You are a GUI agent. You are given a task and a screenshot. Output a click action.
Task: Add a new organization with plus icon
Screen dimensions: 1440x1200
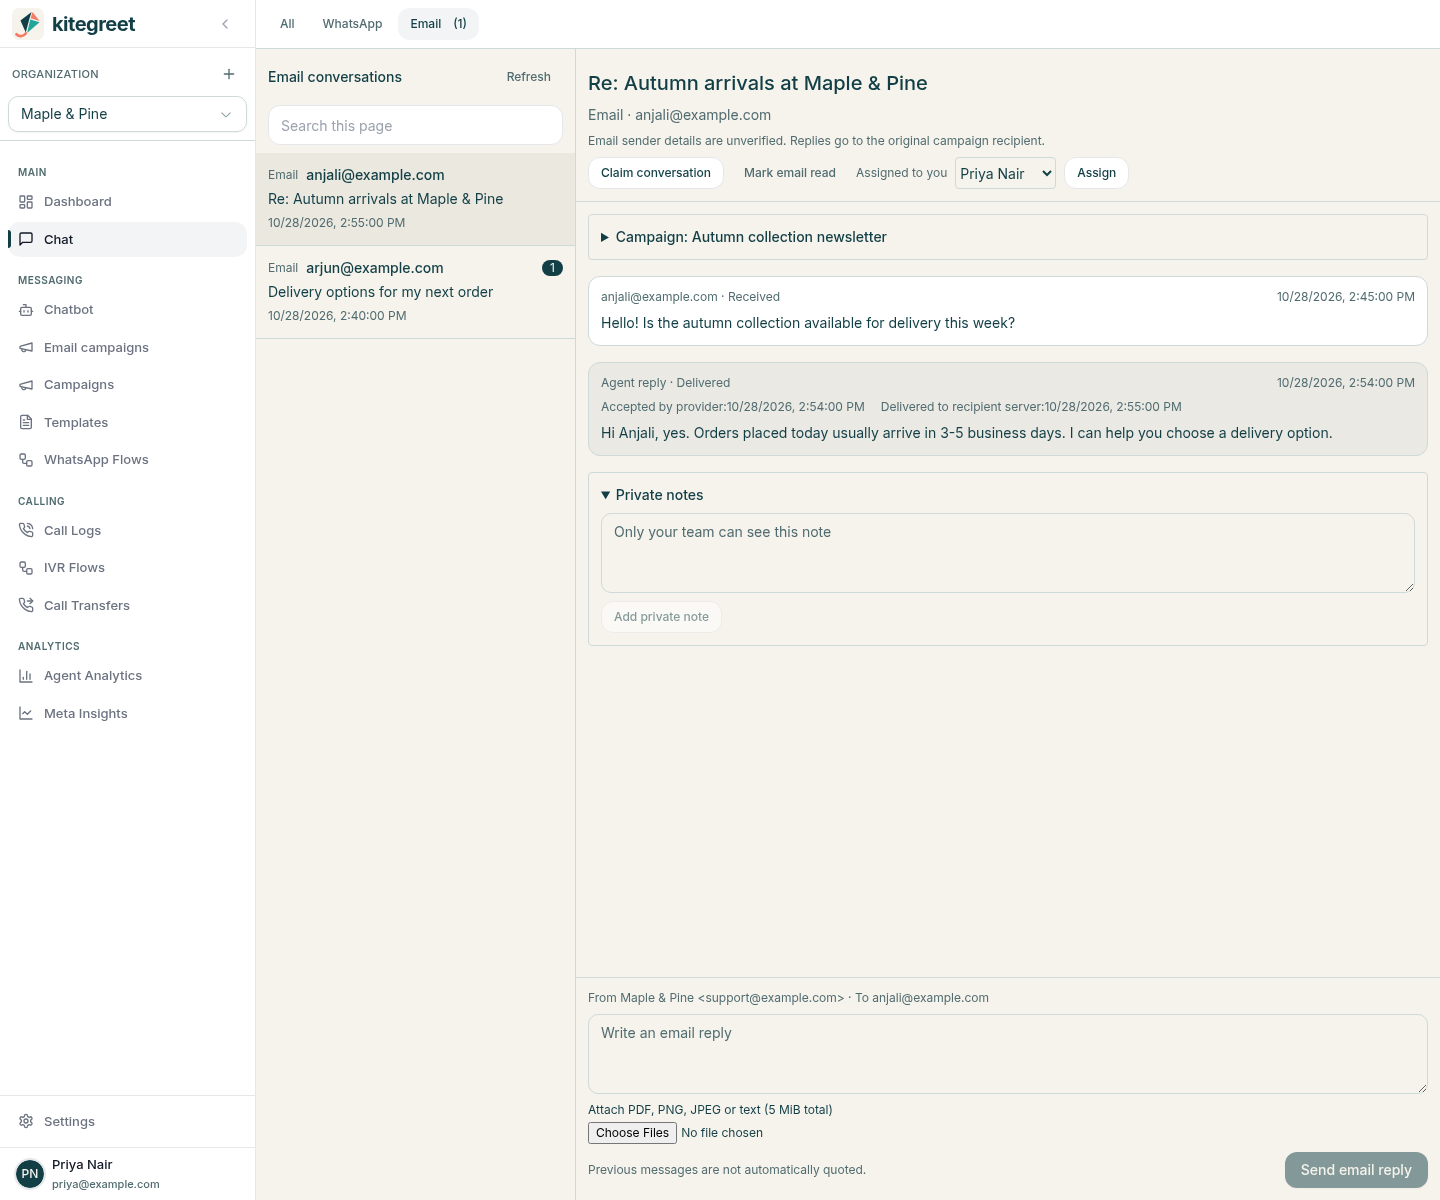[229, 74]
